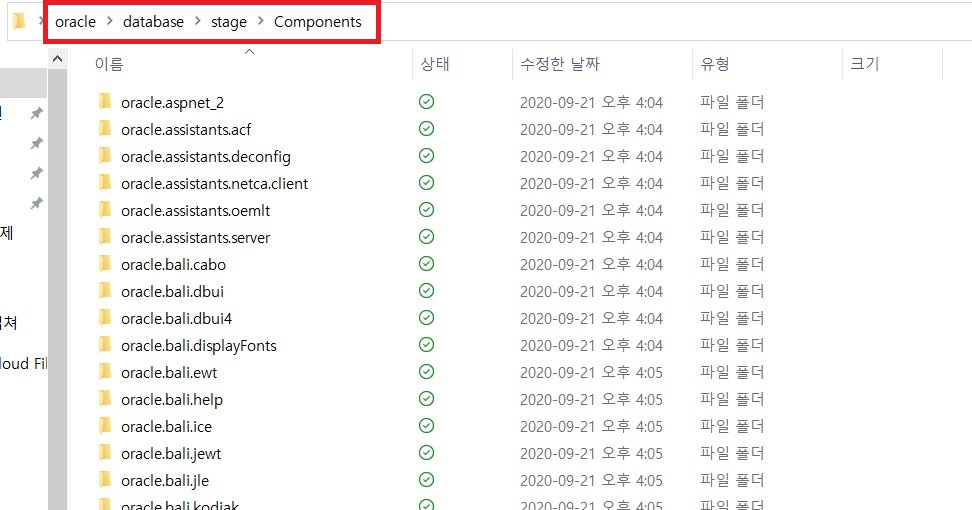Click folder icon of oracle.aspnet_2
This screenshot has width=972, height=510.
click(105, 102)
